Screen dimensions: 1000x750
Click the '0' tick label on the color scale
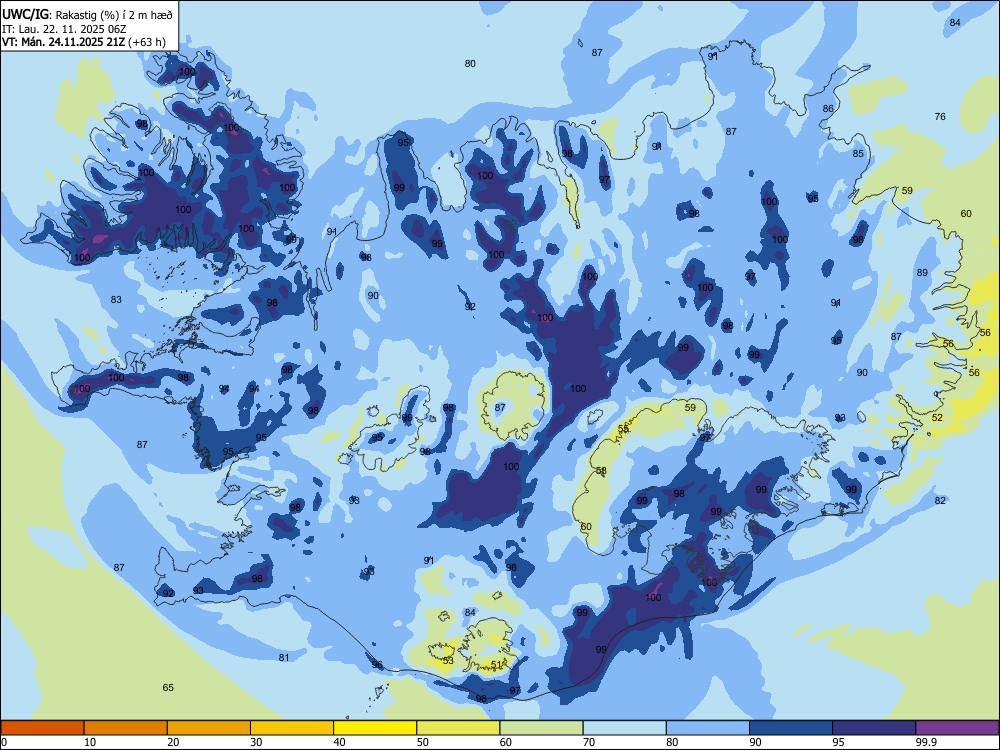[4, 742]
